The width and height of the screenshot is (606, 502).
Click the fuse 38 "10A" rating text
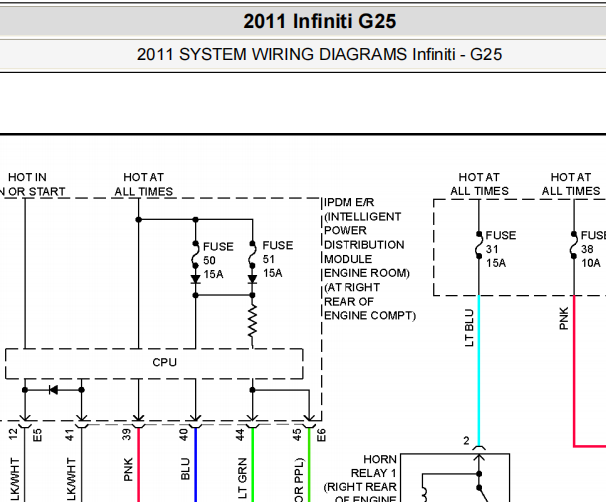pyautogui.click(x=591, y=263)
